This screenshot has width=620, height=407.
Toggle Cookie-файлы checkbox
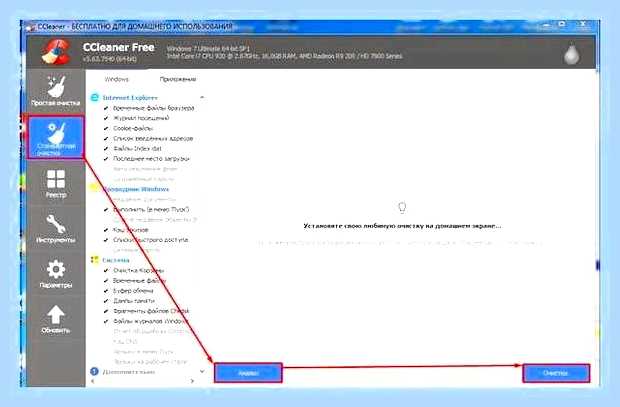pyautogui.click(x=106, y=129)
